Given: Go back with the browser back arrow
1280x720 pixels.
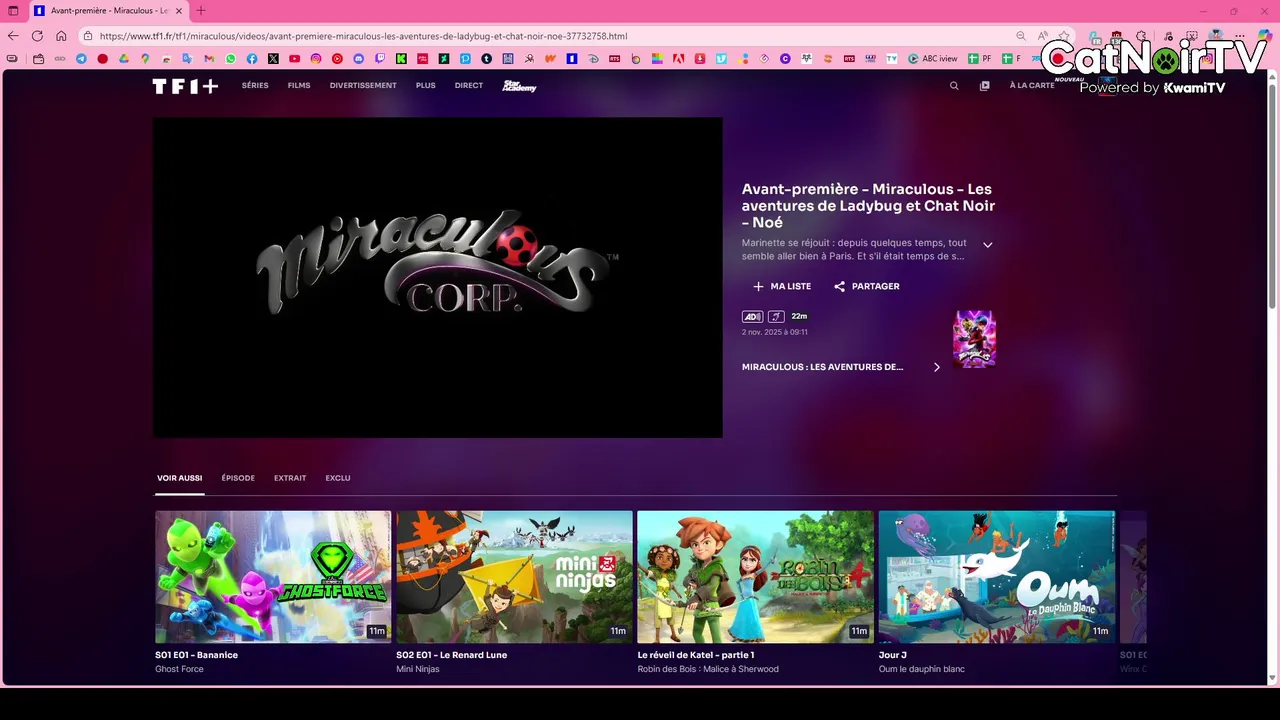Looking at the screenshot, I should pyautogui.click(x=13, y=36).
